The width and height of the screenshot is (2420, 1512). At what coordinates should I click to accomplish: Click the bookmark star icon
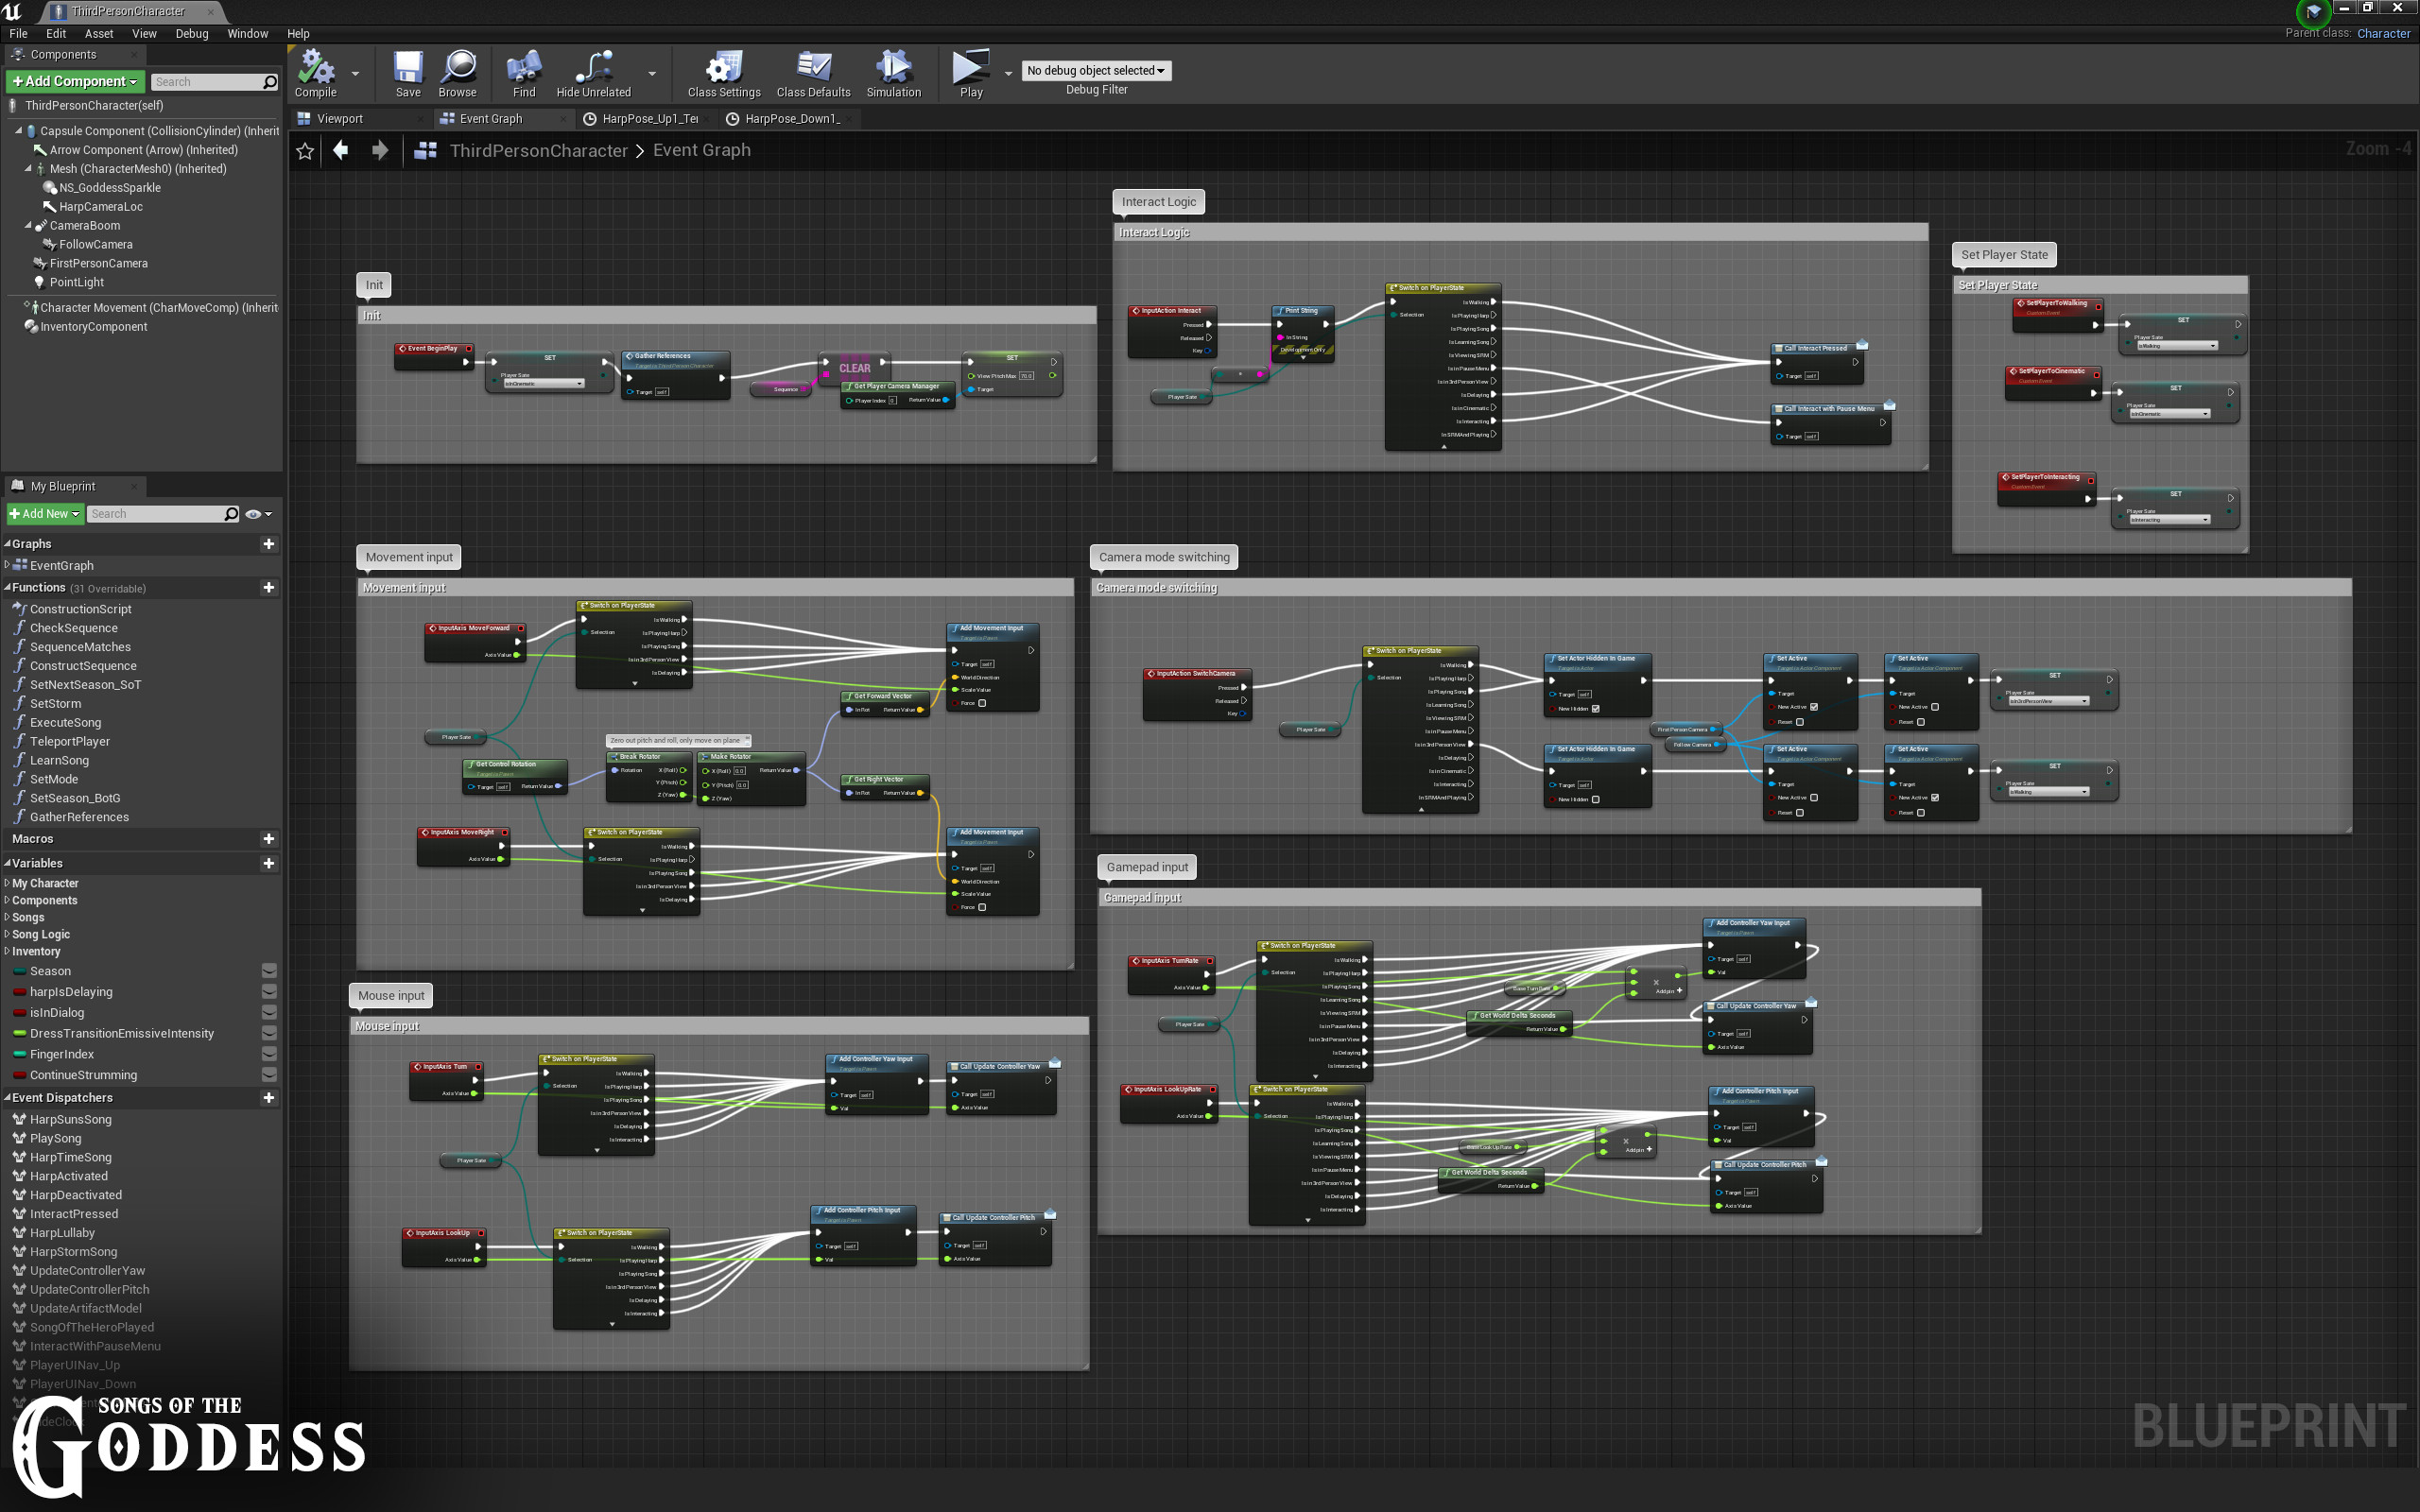(305, 151)
